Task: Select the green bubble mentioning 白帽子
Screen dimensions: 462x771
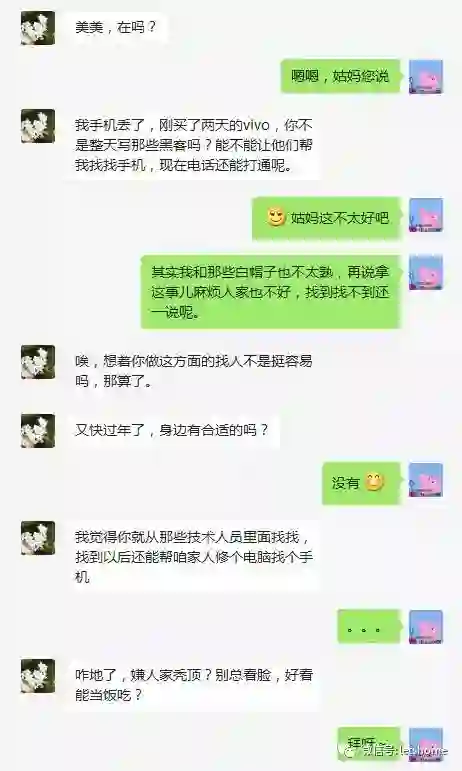Action: (x=270, y=292)
